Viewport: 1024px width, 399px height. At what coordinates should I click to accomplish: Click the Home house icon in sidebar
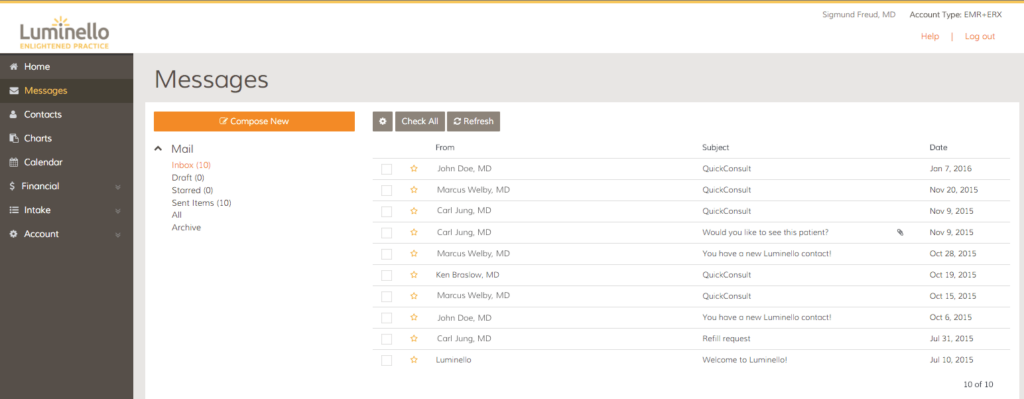click(14, 67)
